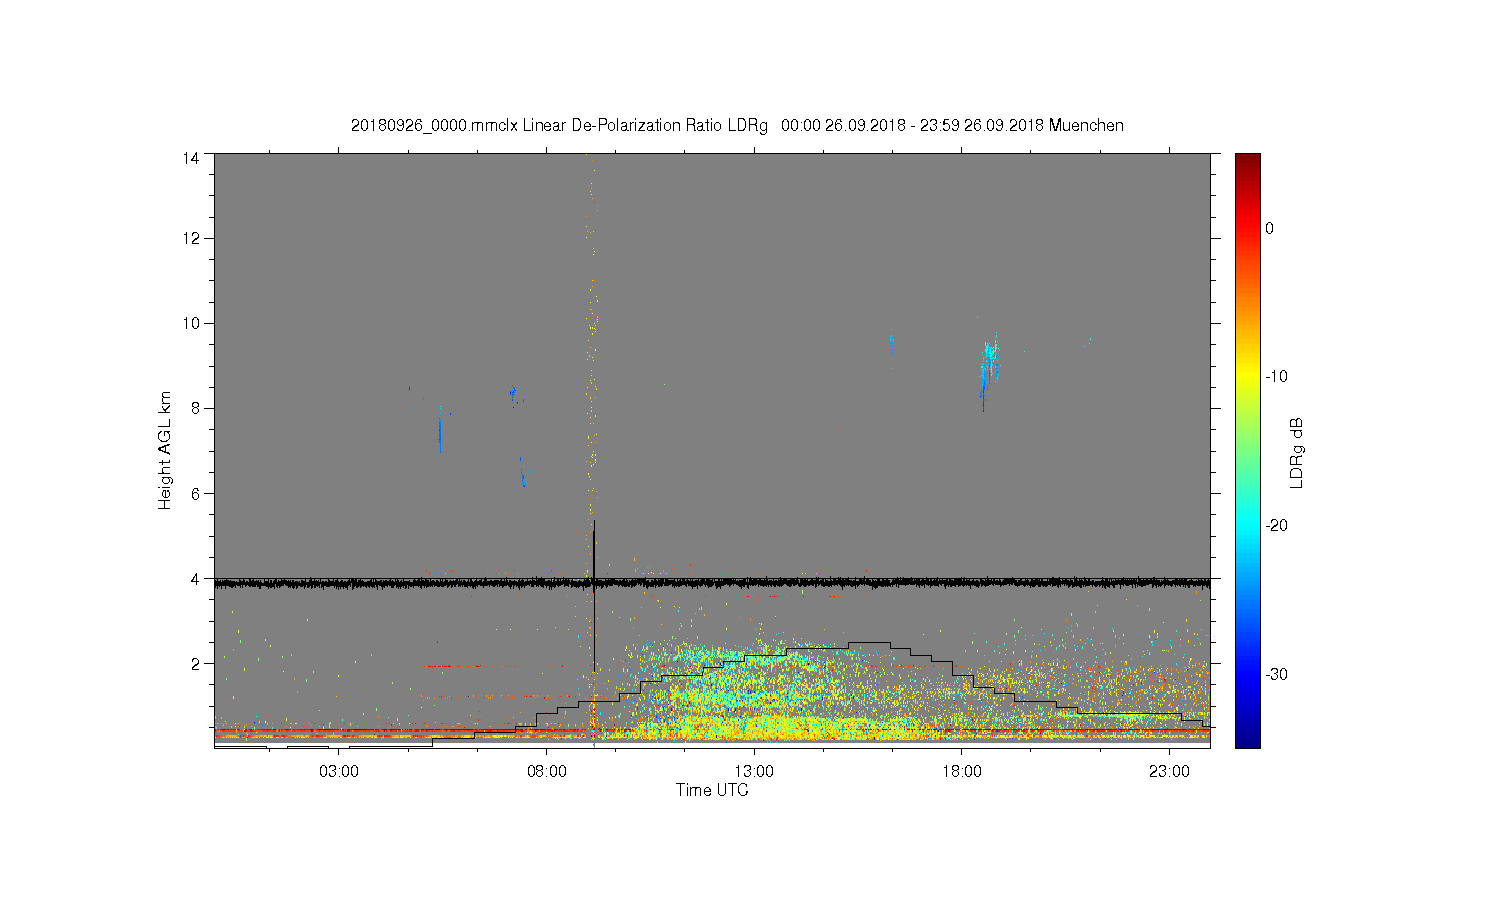Viewport: 1500px width, 900px height.
Task: Click the height tick label 2
Action: tap(194, 663)
